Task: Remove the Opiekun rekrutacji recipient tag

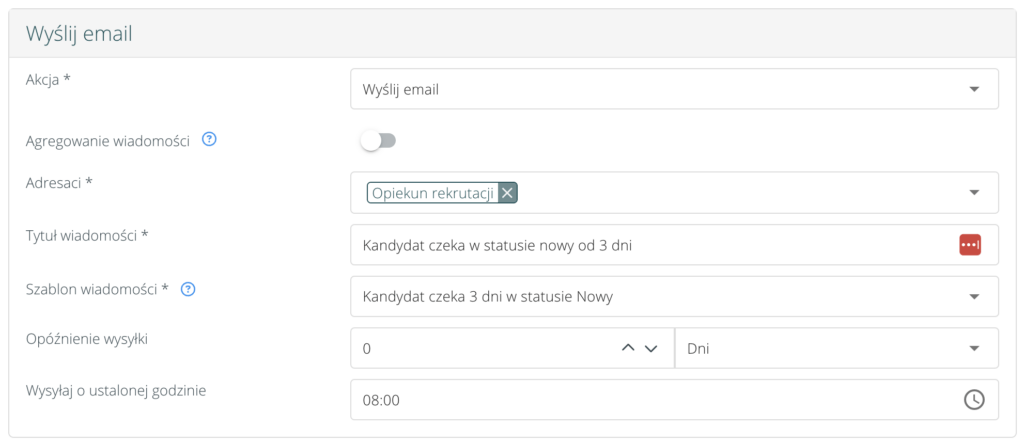Action: point(507,193)
